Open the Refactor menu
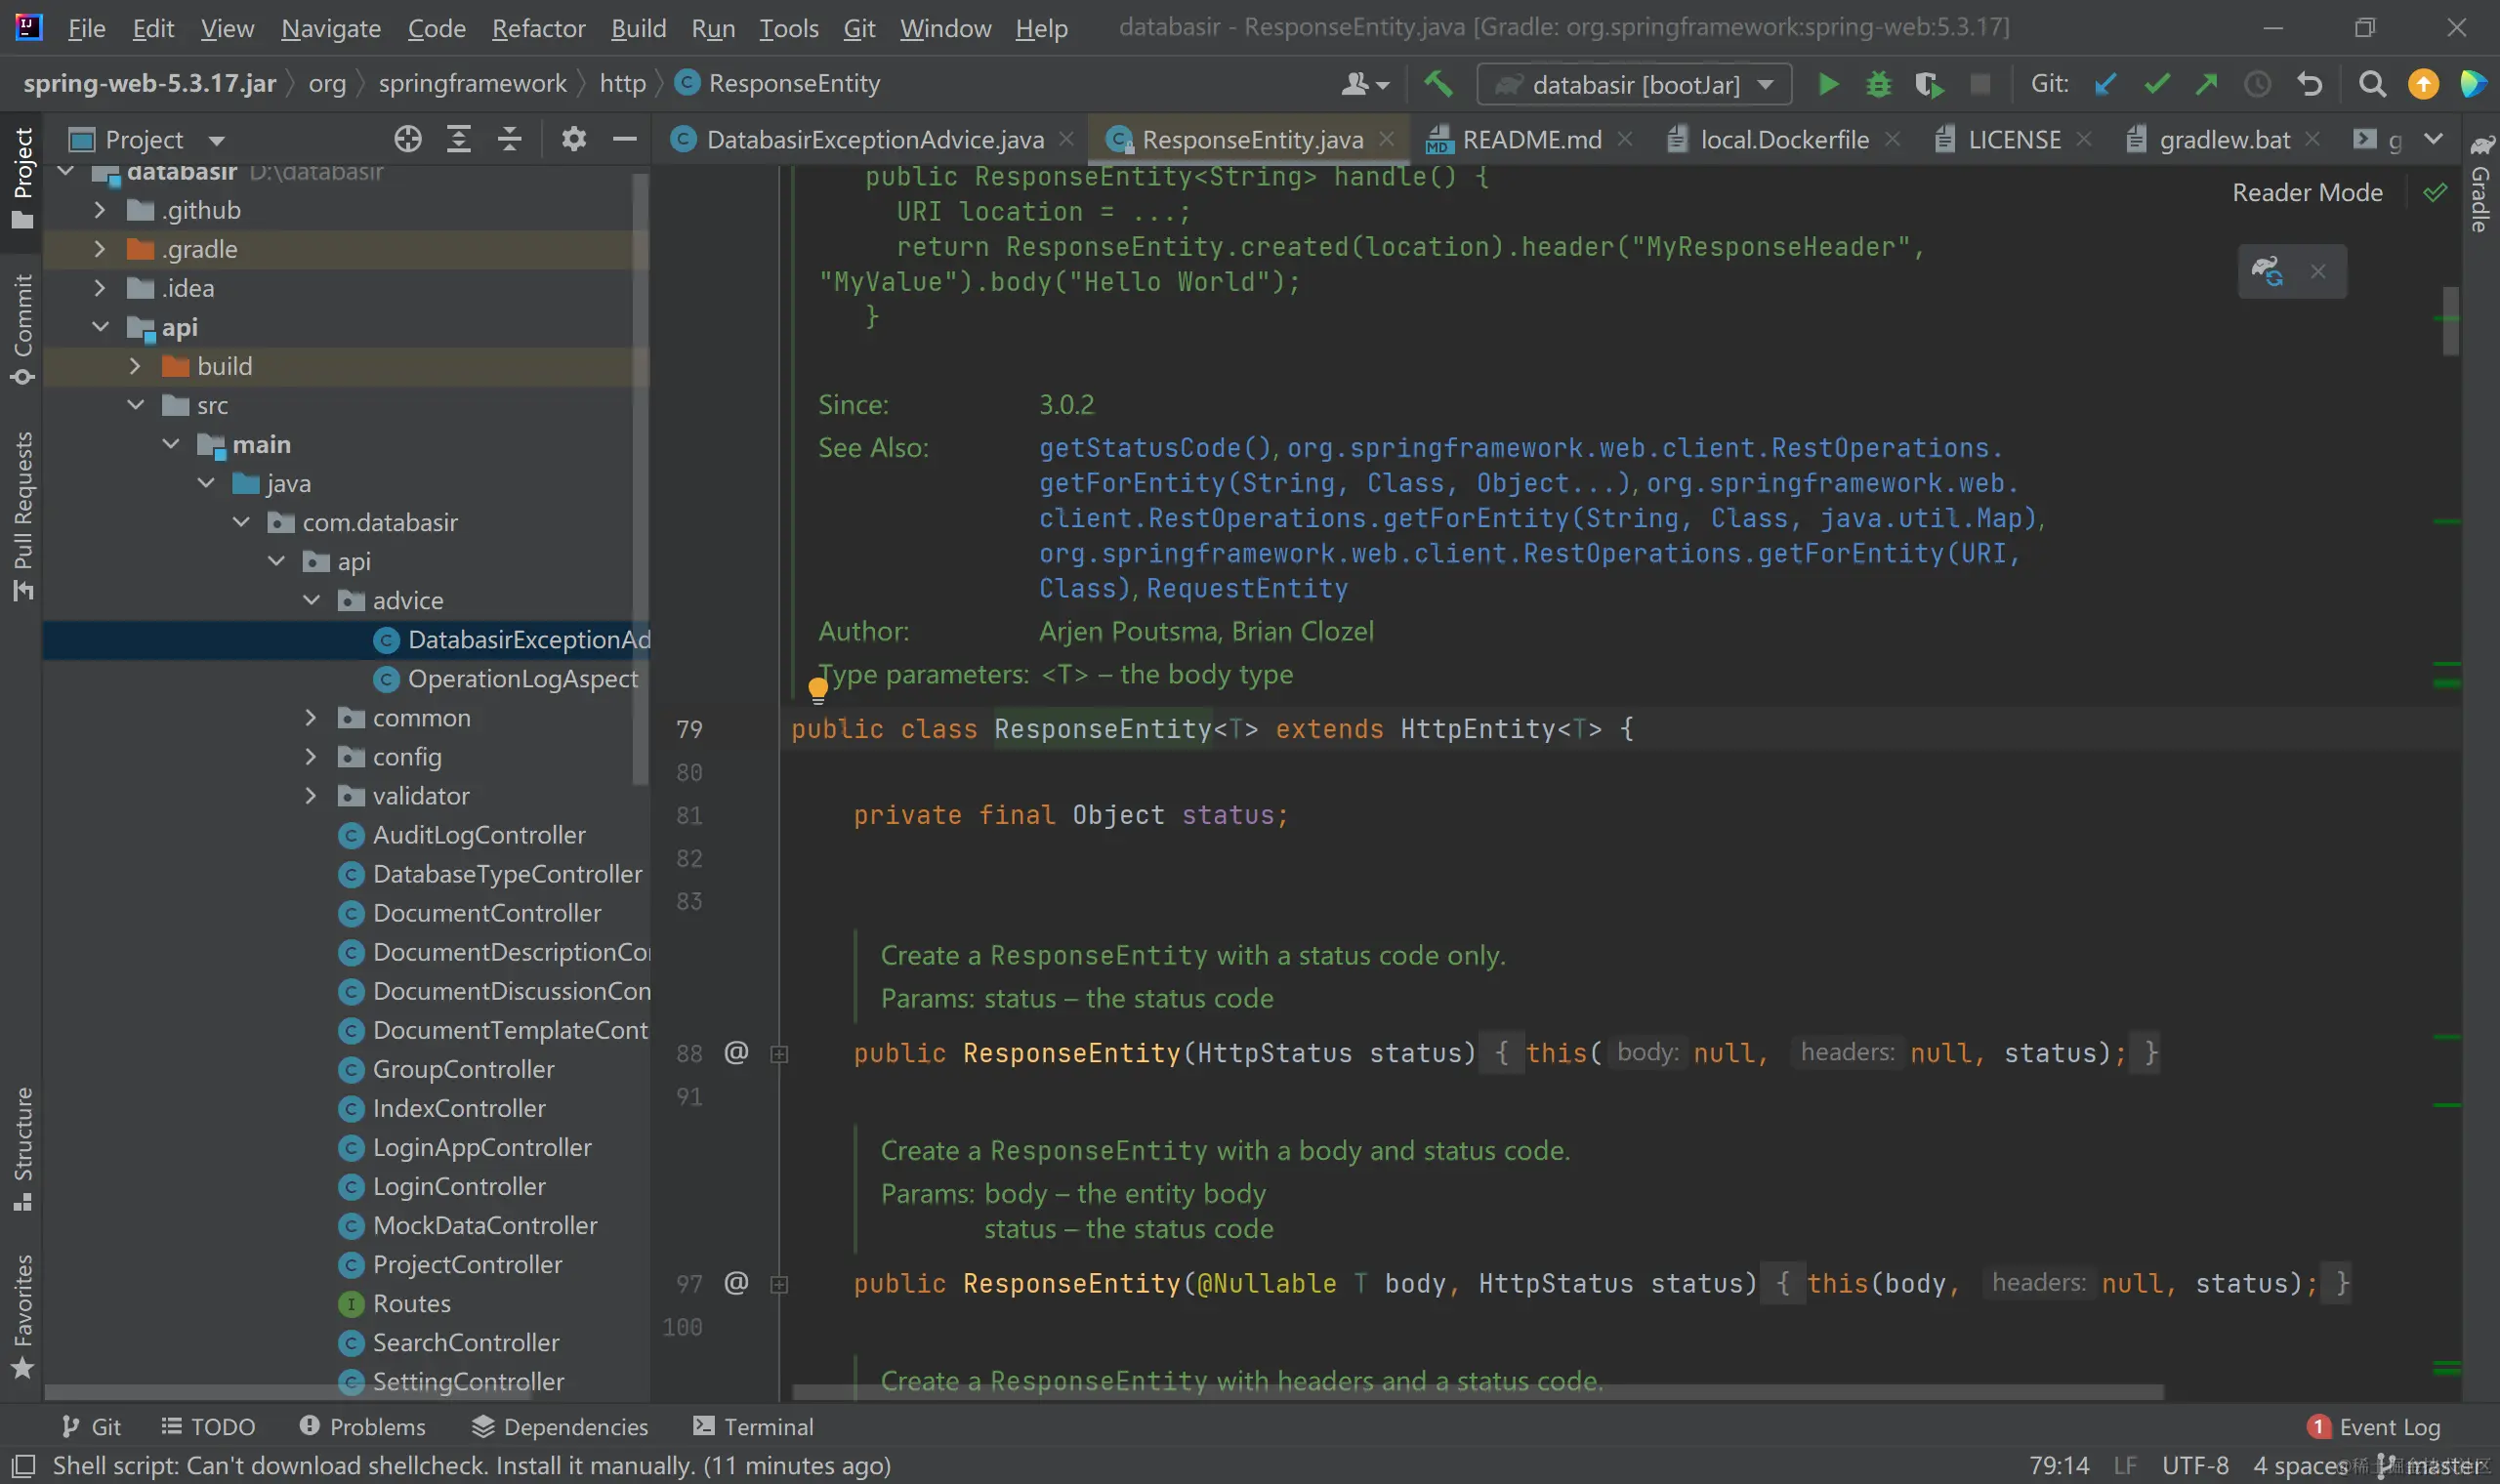Image resolution: width=2500 pixels, height=1484 pixels. [538, 28]
